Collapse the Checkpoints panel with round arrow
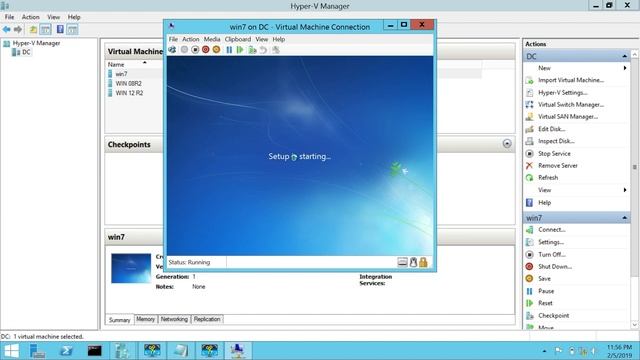 (x=507, y=144)
